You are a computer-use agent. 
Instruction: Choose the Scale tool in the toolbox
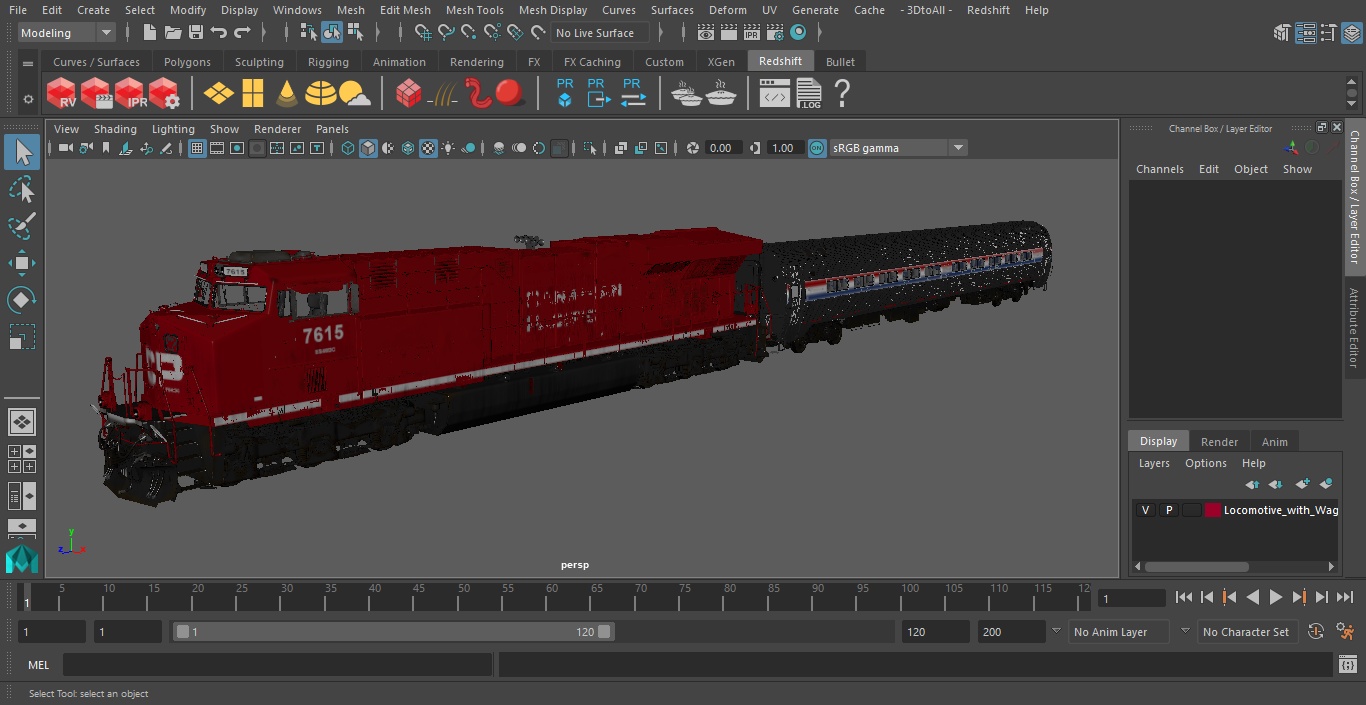pyautogui.click(x=21, y=337)
